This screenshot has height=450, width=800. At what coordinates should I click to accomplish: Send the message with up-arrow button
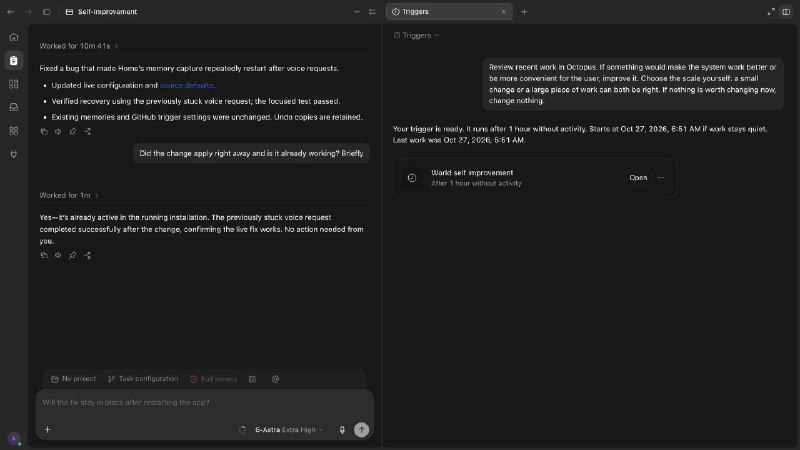361,430
